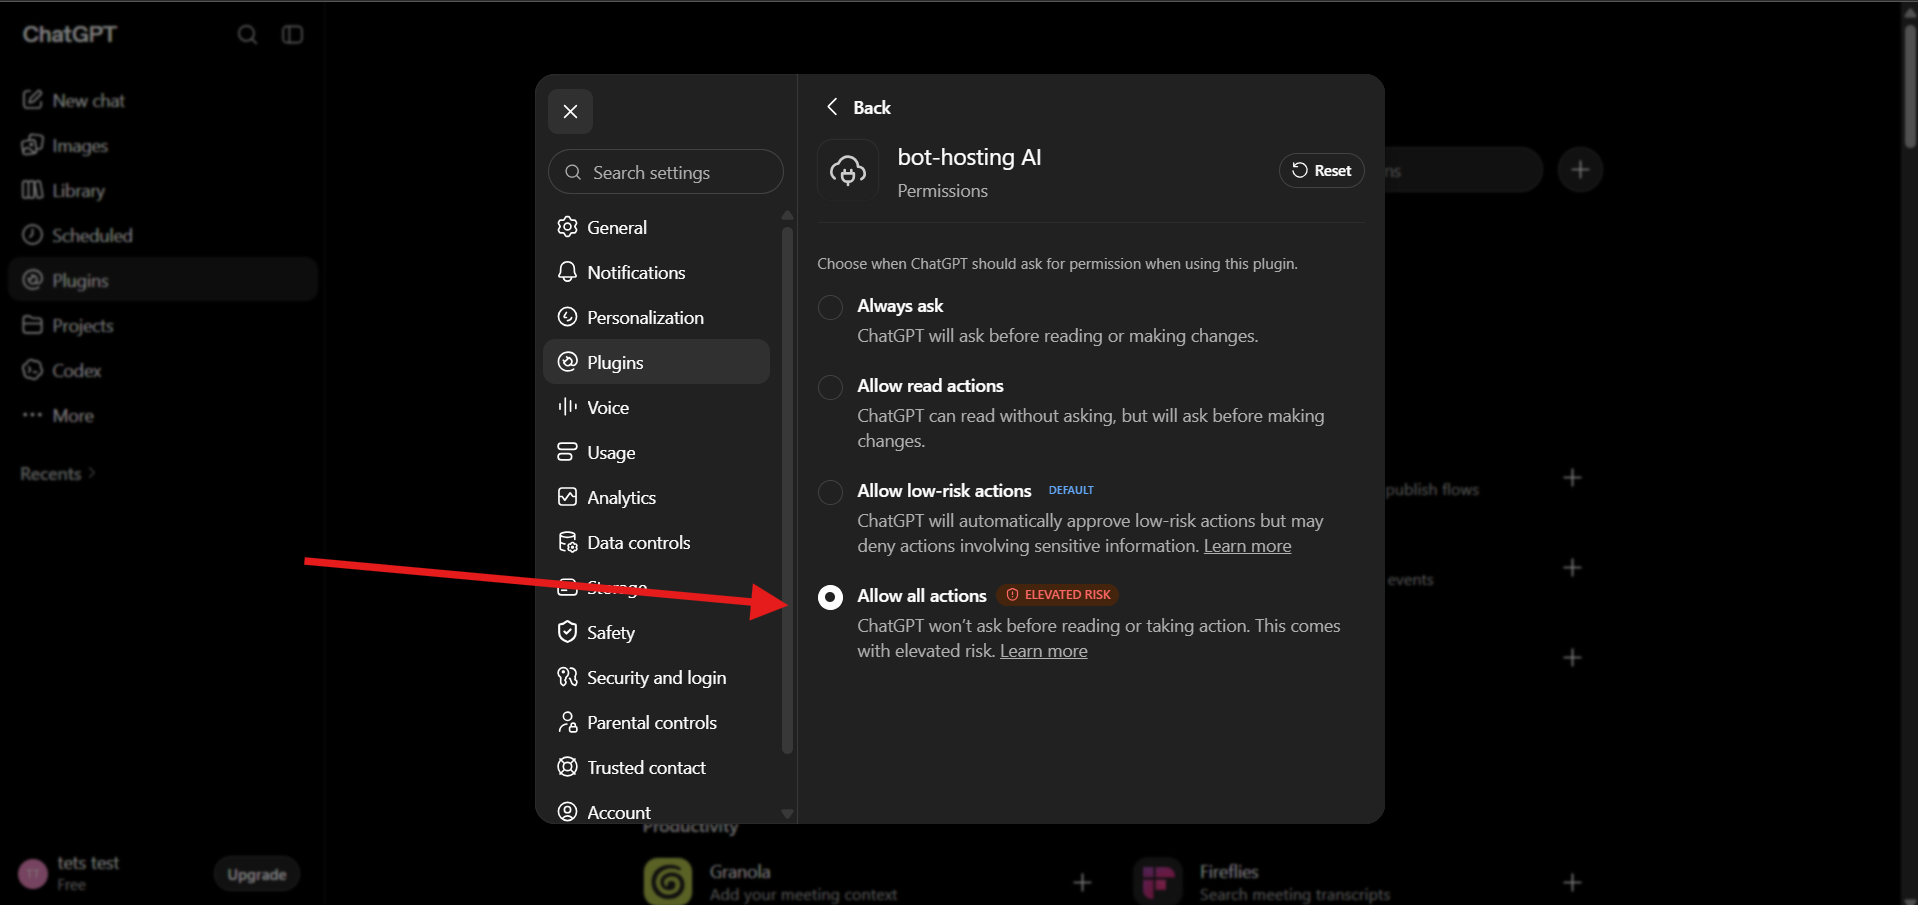Open General settings

coord(656,227)
